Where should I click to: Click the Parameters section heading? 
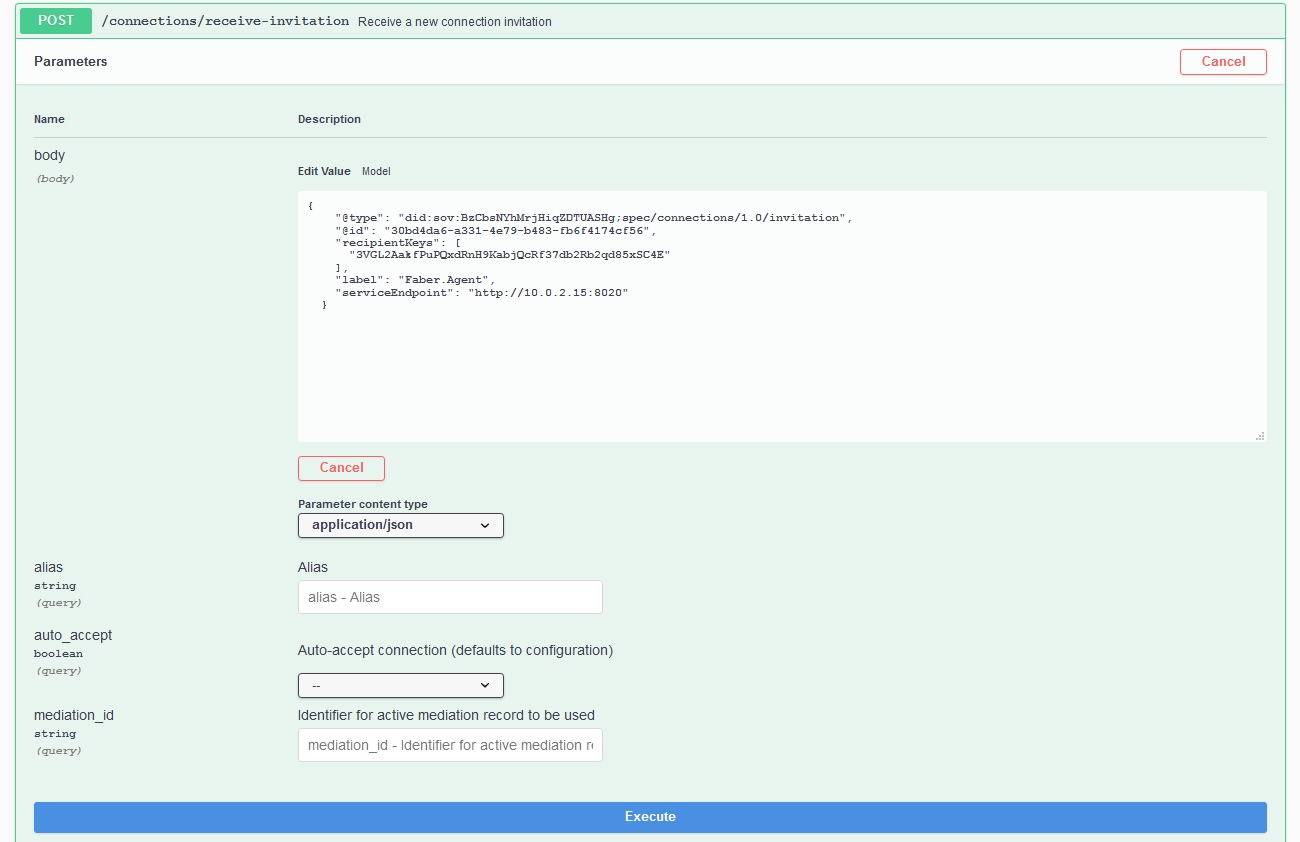[x=70, y=61]
